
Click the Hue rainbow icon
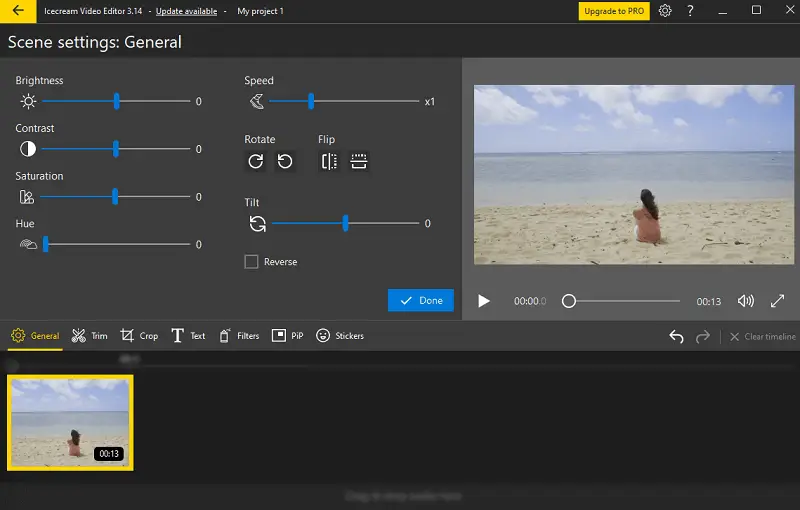pyautogui.click(x=28, y=244)
